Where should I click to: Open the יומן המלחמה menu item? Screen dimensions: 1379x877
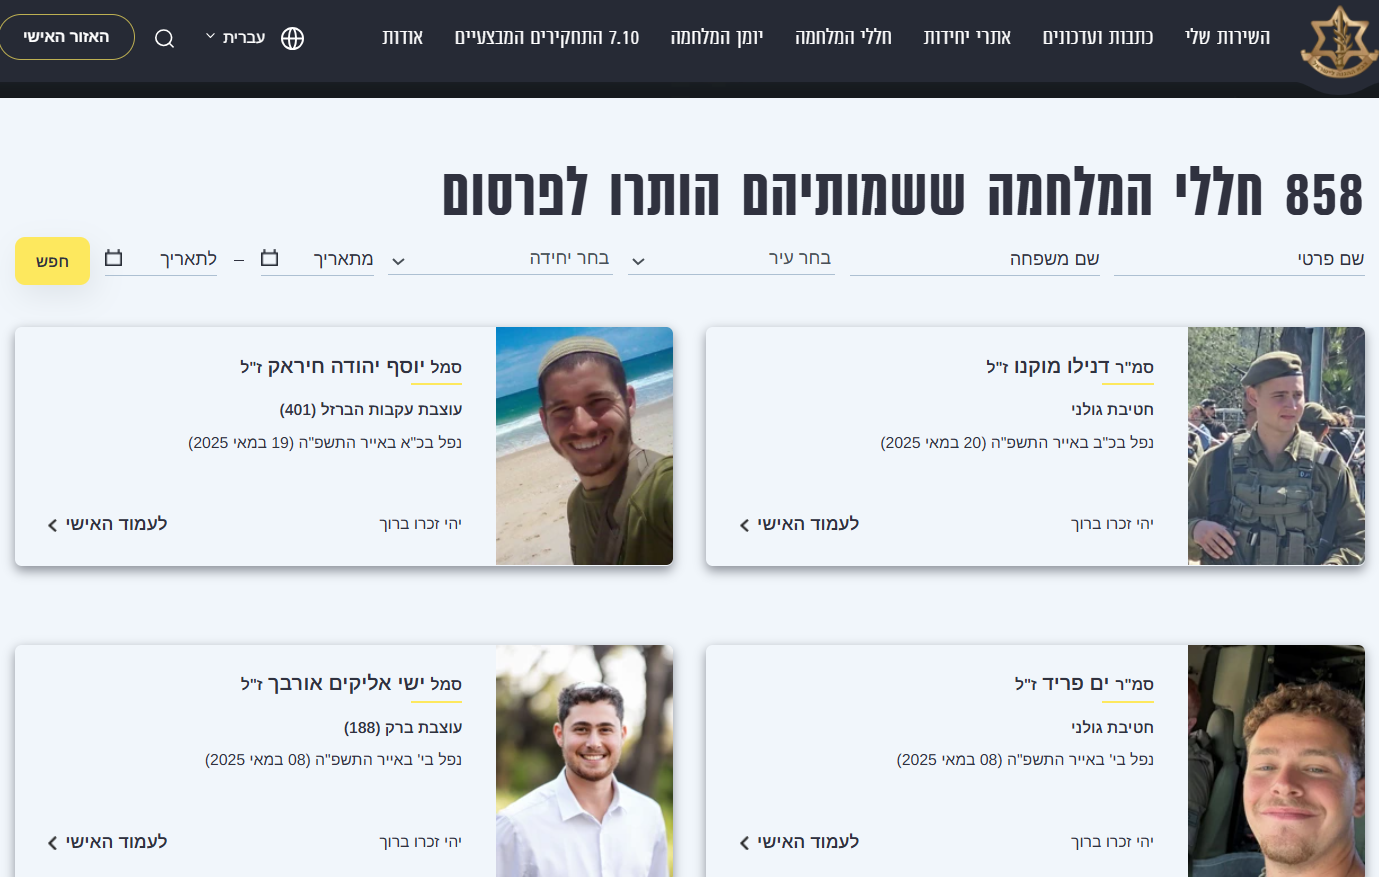[x=716, y=37]
